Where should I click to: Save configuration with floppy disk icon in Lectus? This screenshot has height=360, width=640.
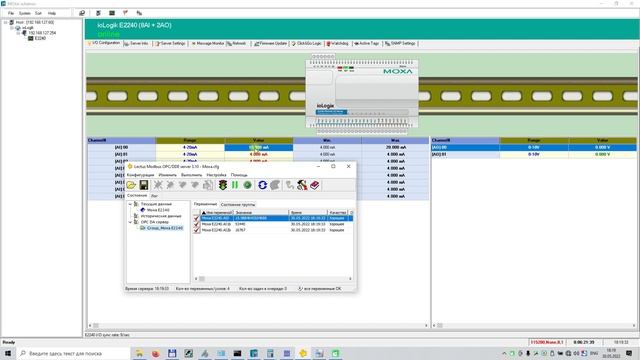(144, 185)
